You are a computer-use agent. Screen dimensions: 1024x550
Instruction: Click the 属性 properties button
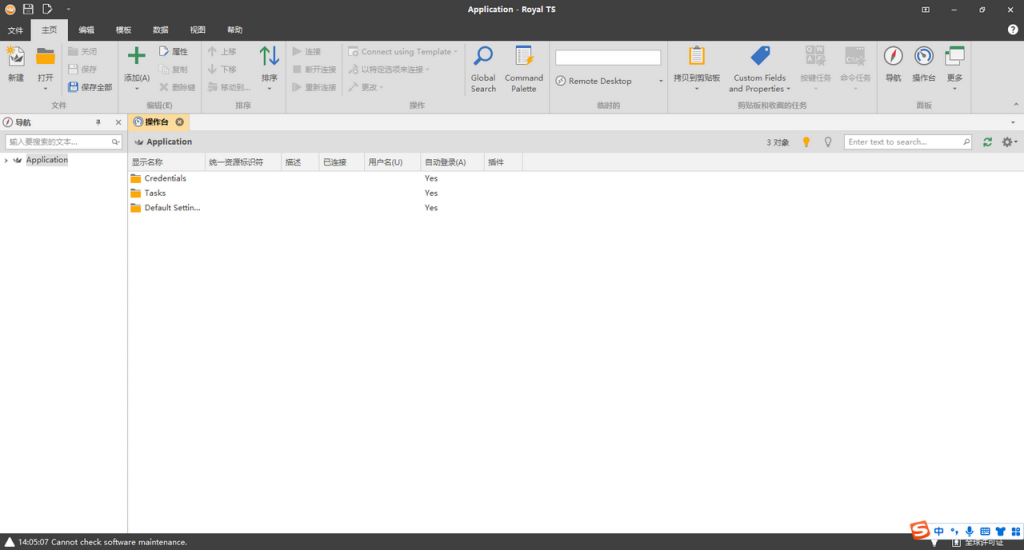(x=173, y=51)
